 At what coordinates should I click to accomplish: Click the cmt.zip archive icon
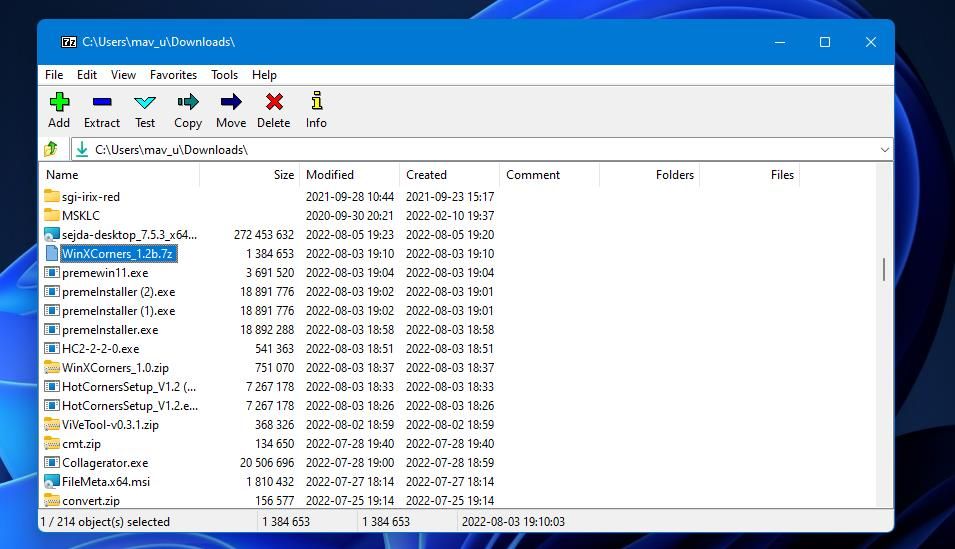click(52, 444)
